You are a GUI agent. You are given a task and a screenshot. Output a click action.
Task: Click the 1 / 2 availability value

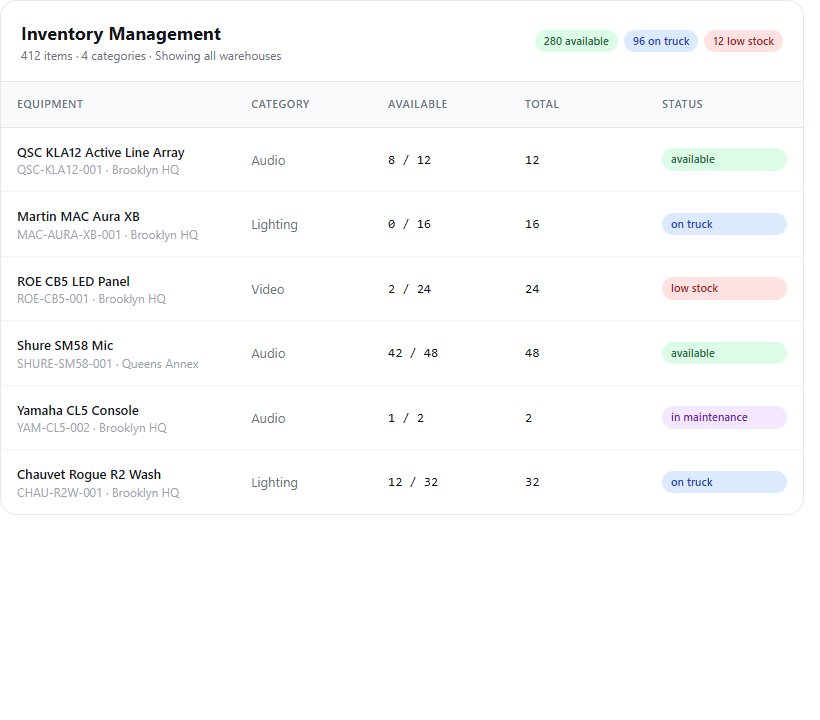(406, 418)
